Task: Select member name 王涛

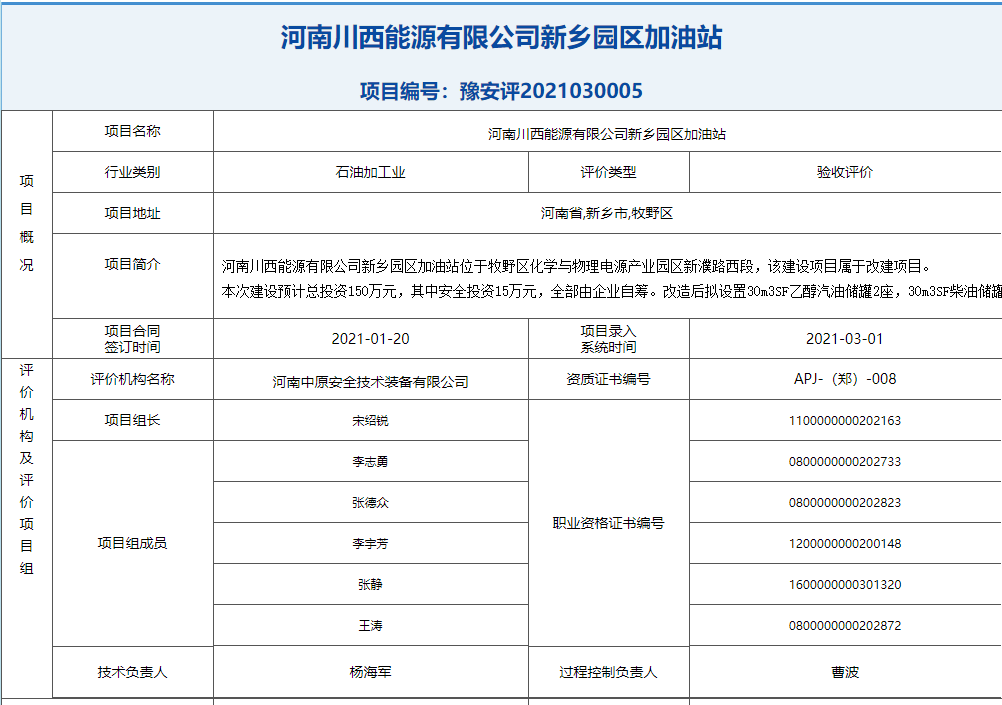Action: pyautogui.click(x=371, y=625)
